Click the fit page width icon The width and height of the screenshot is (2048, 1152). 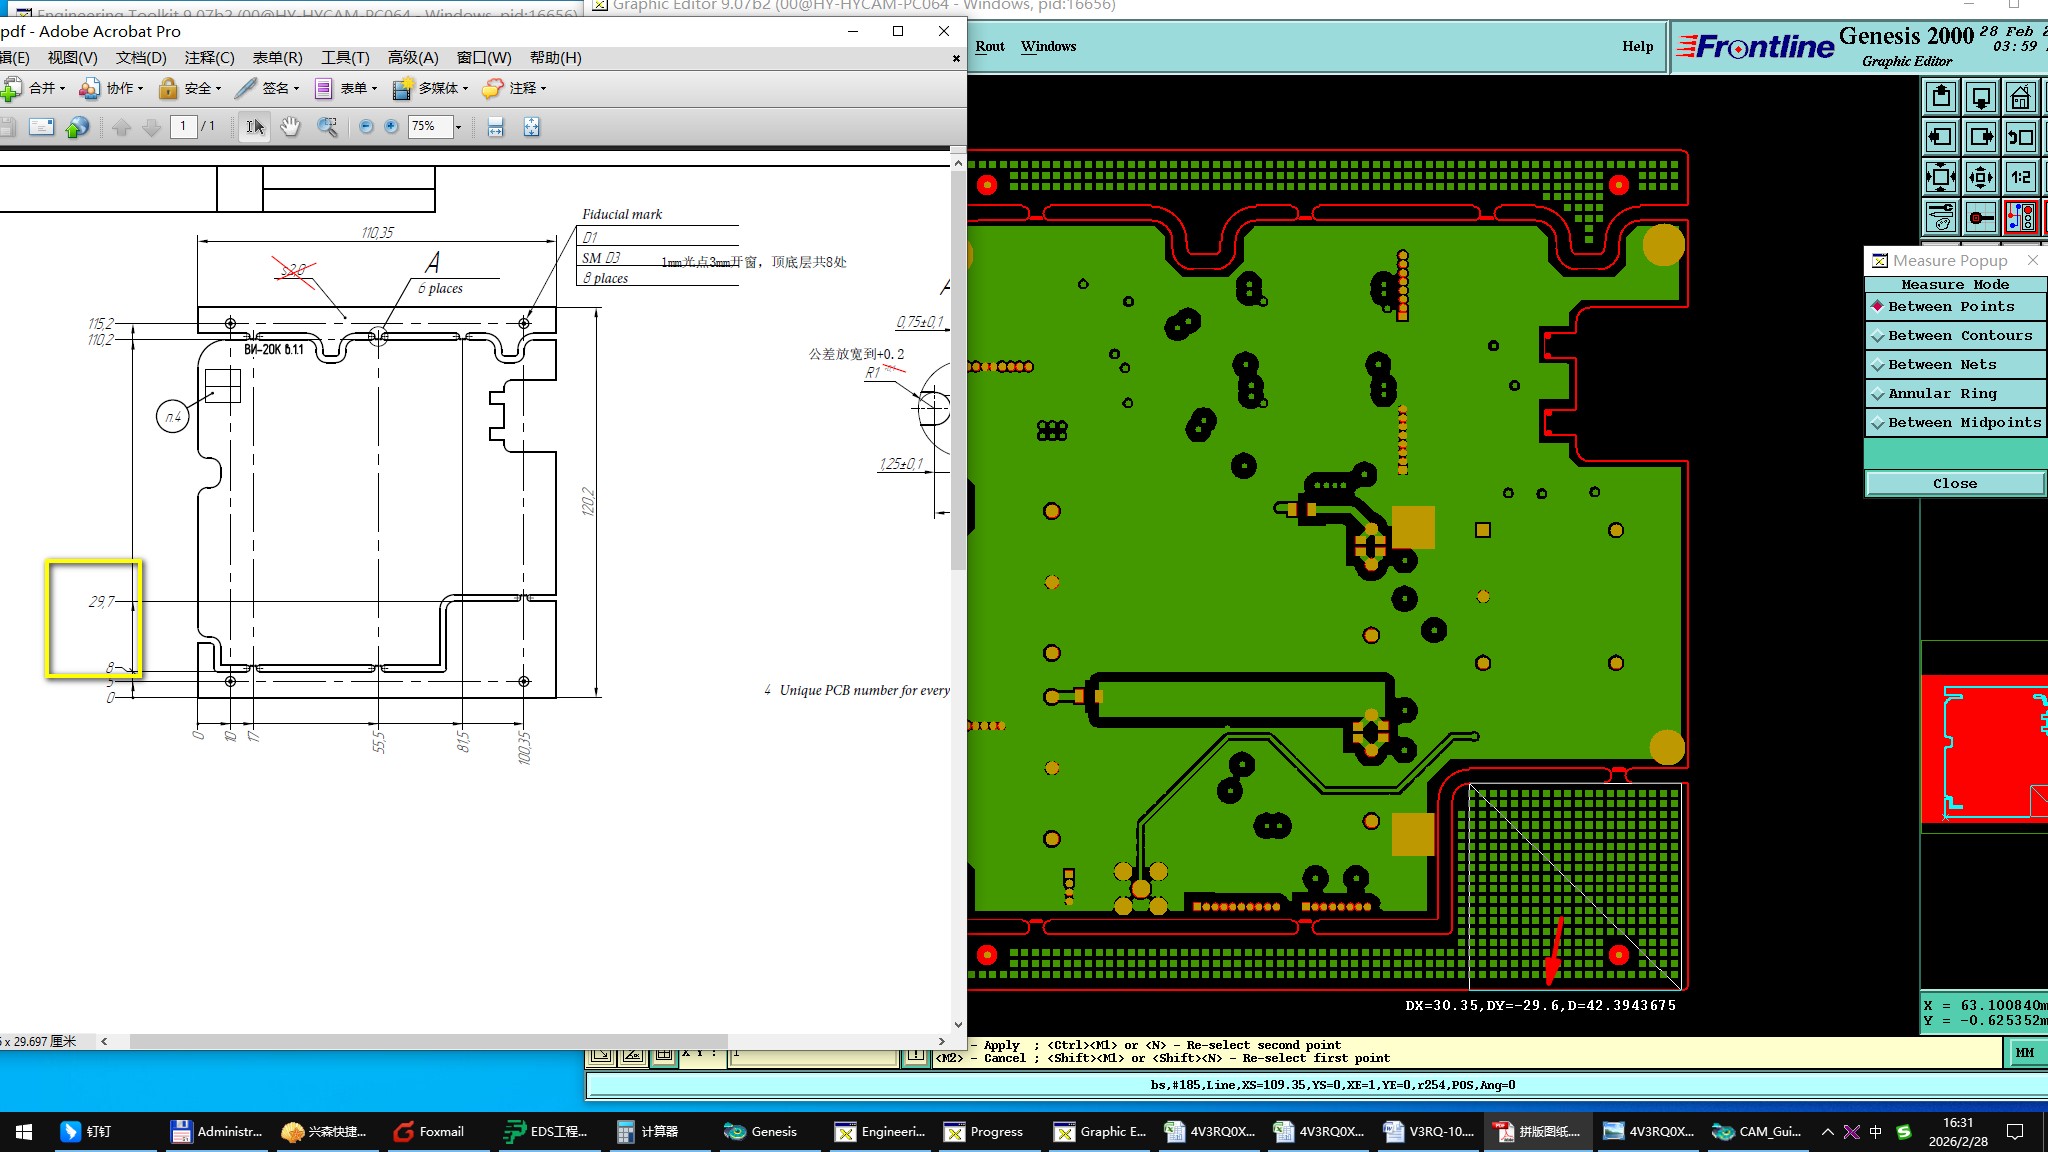(x=495, y=127)
